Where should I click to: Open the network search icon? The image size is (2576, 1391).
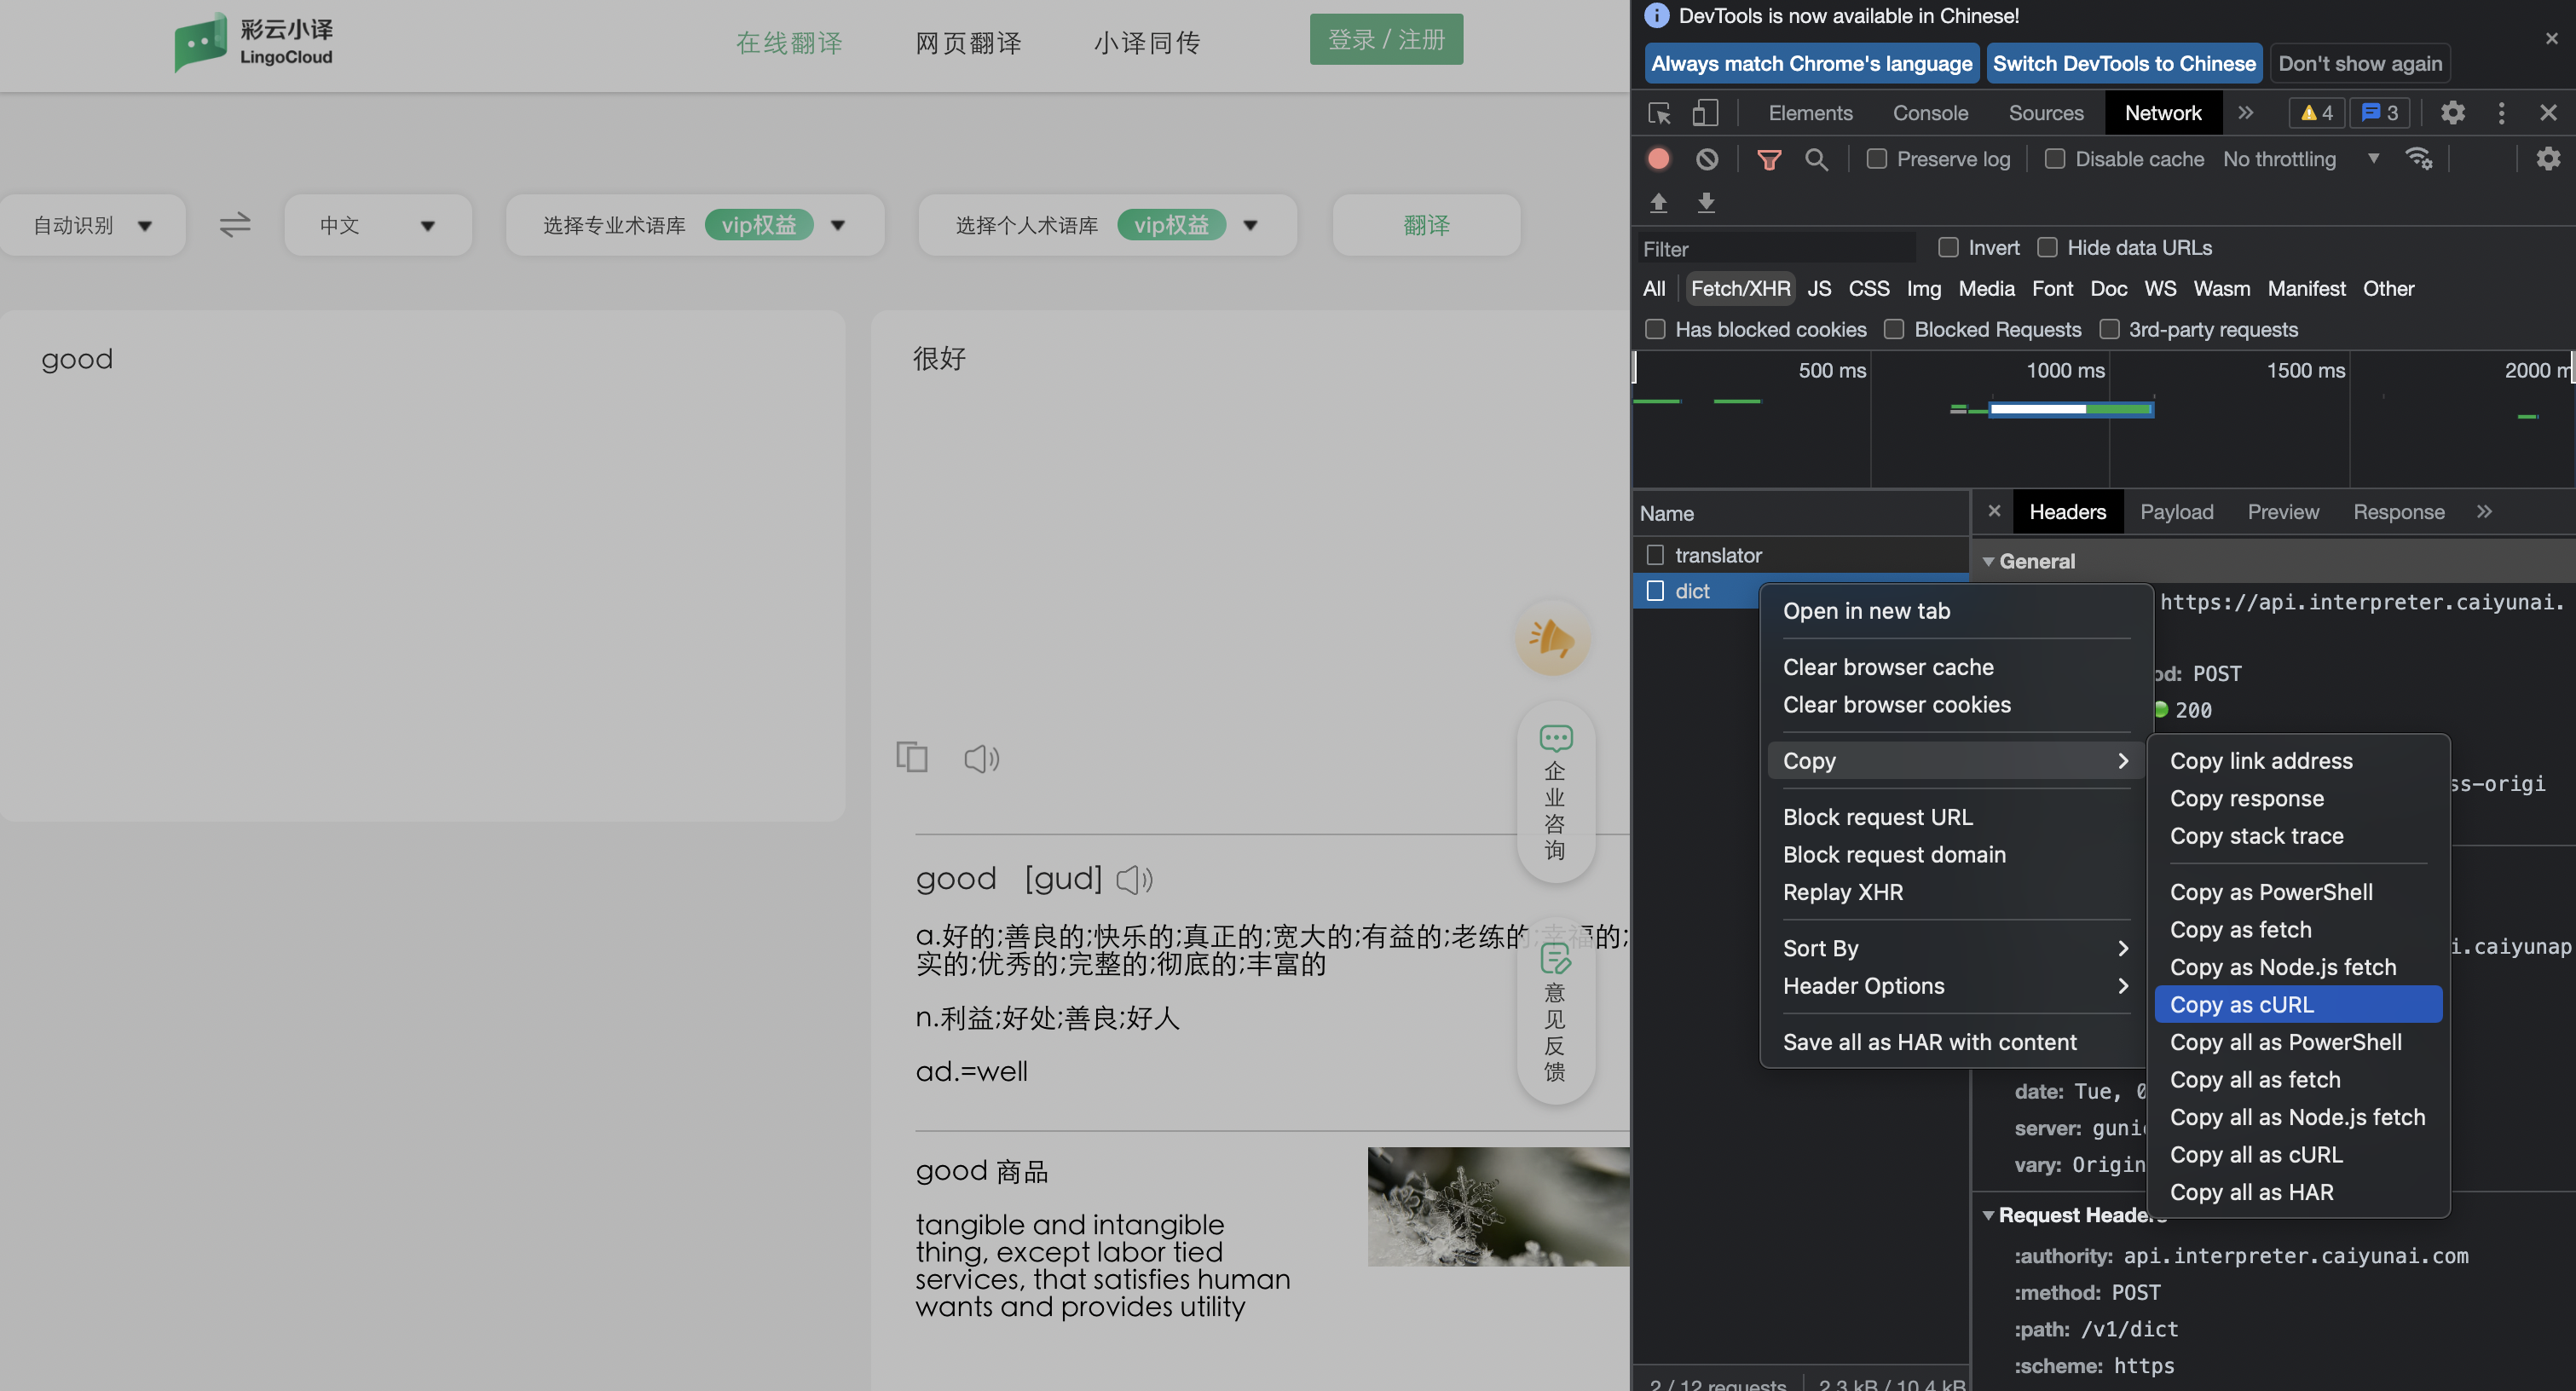1818,159
